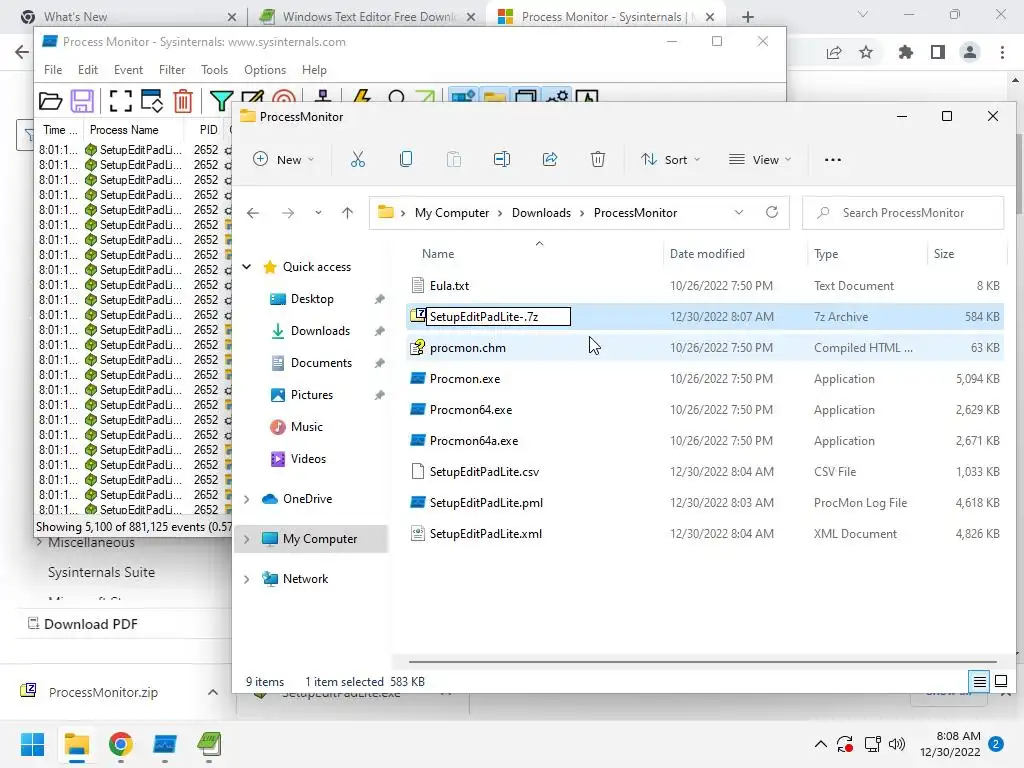
Task: Open Edit menu in Process Monitor
Action: (x=88, y=70)
